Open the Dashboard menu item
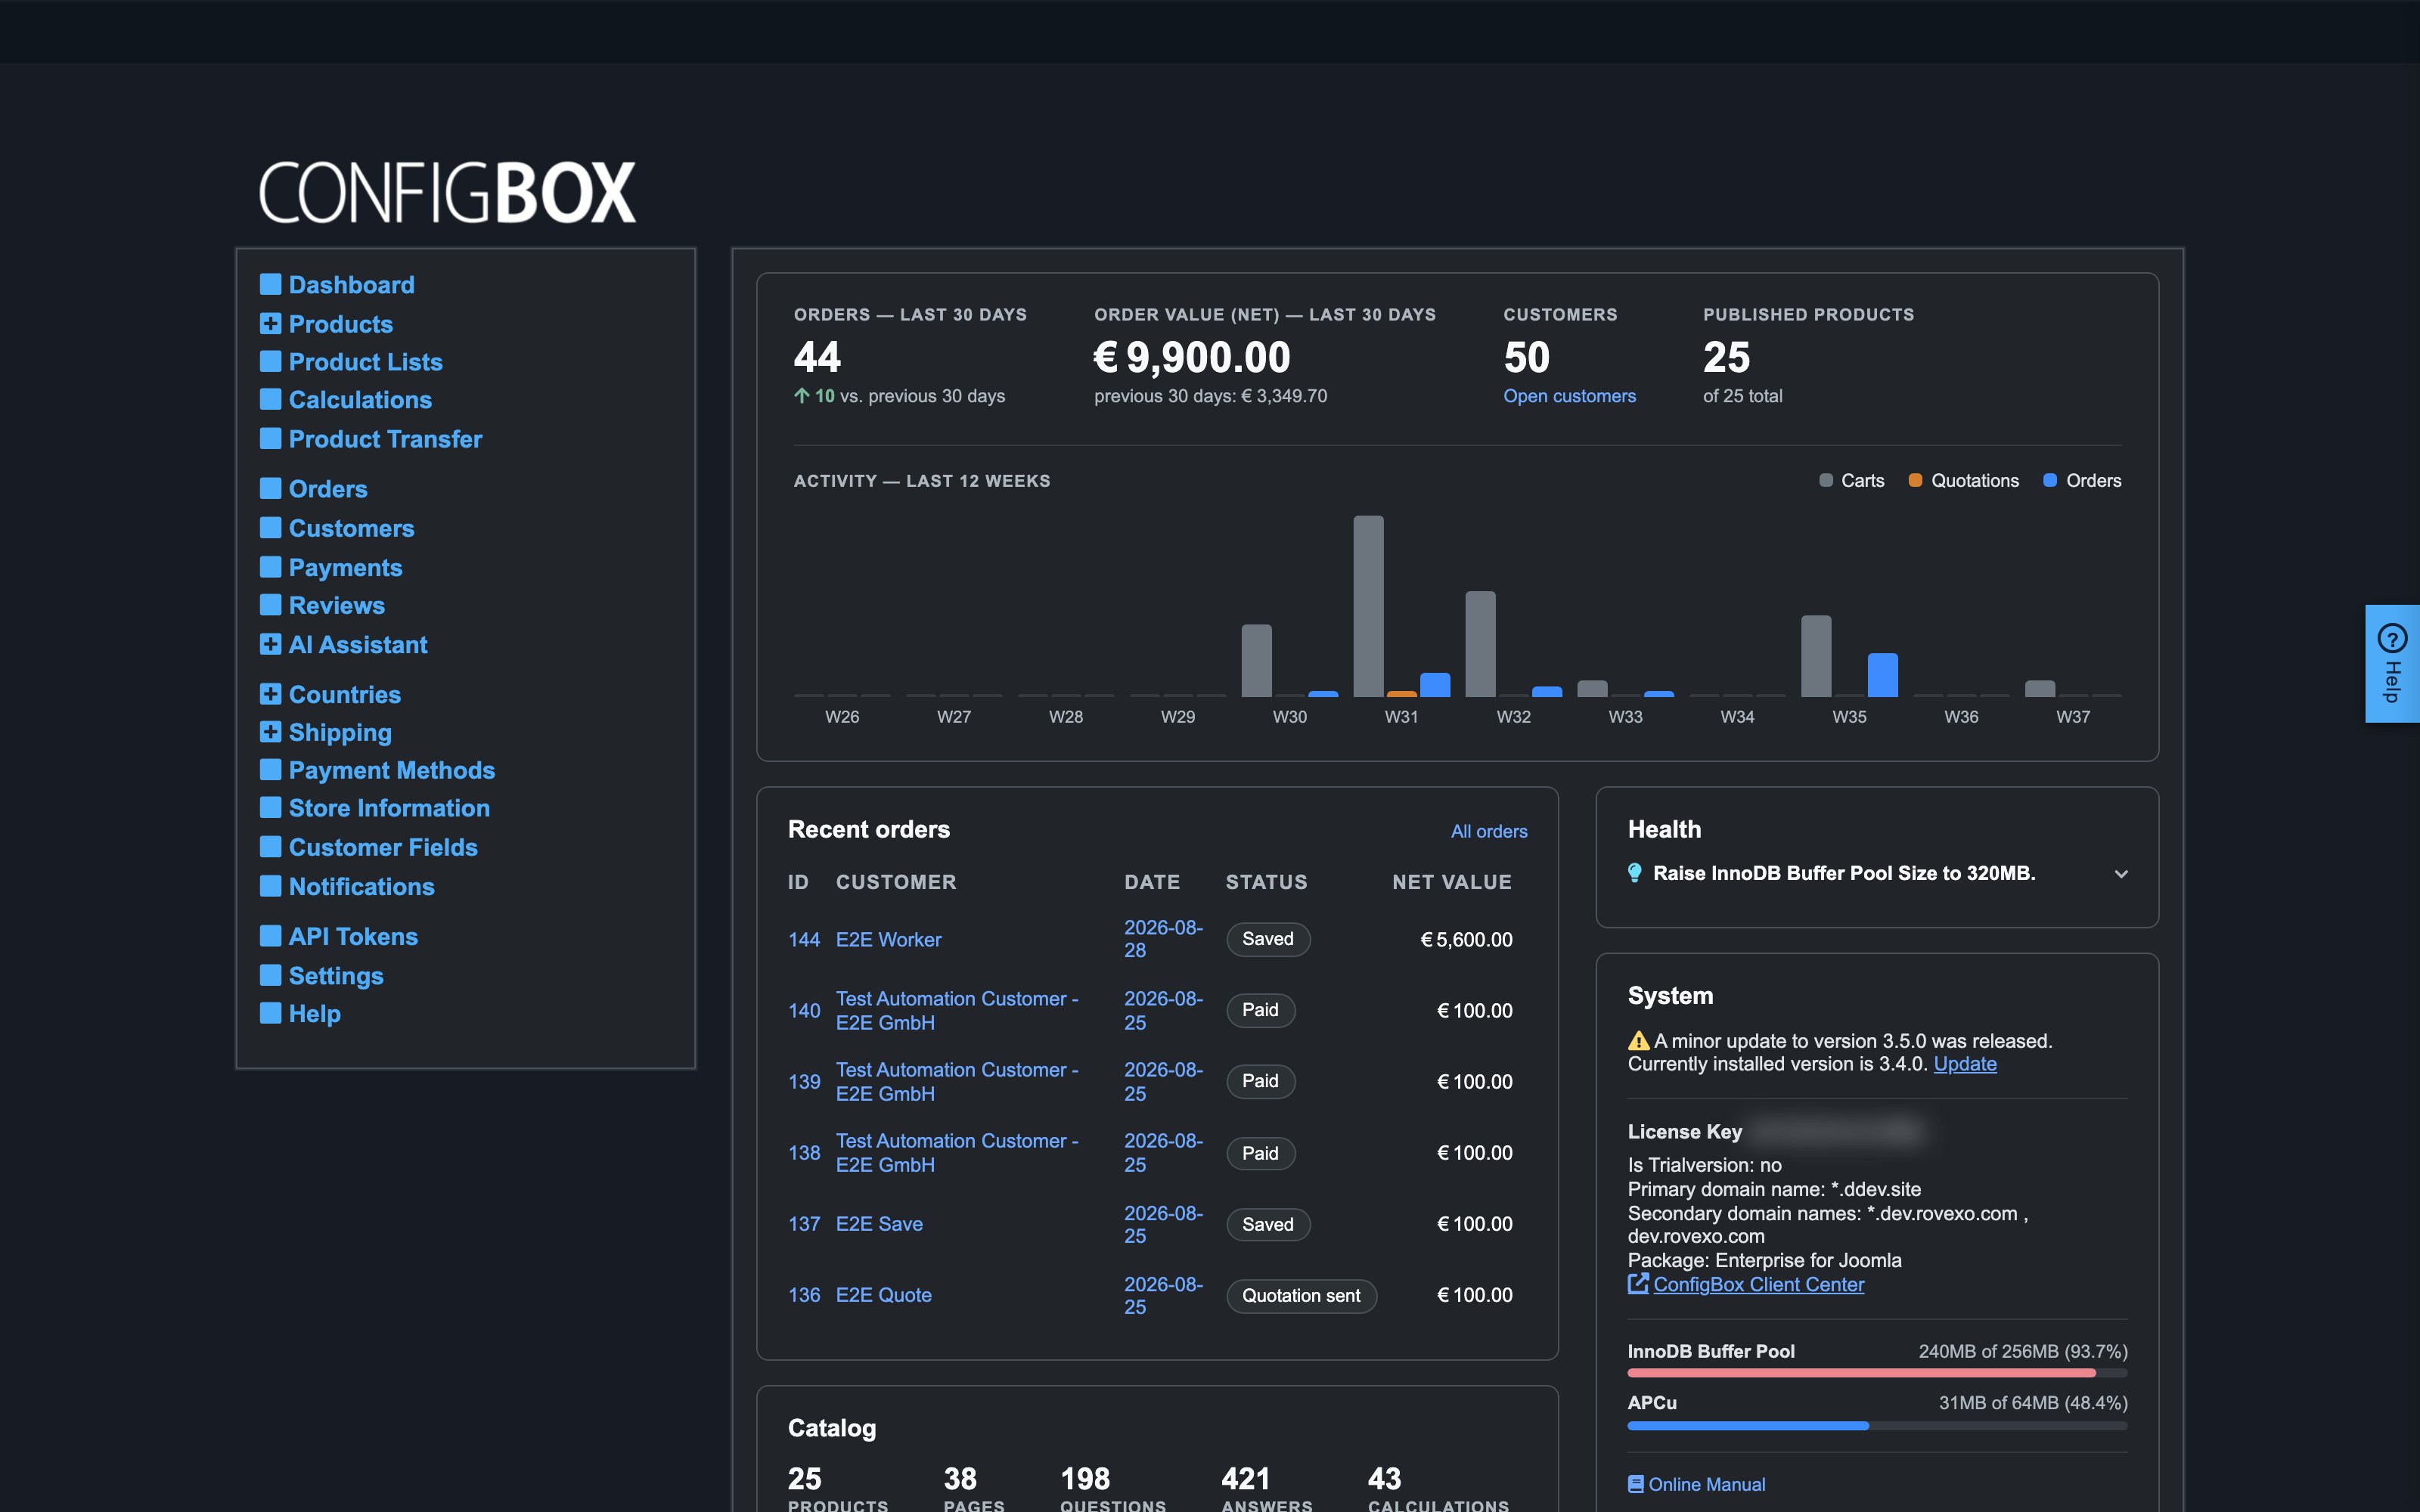Screen dimensions: 2420x1512 (x=351, y=285)
